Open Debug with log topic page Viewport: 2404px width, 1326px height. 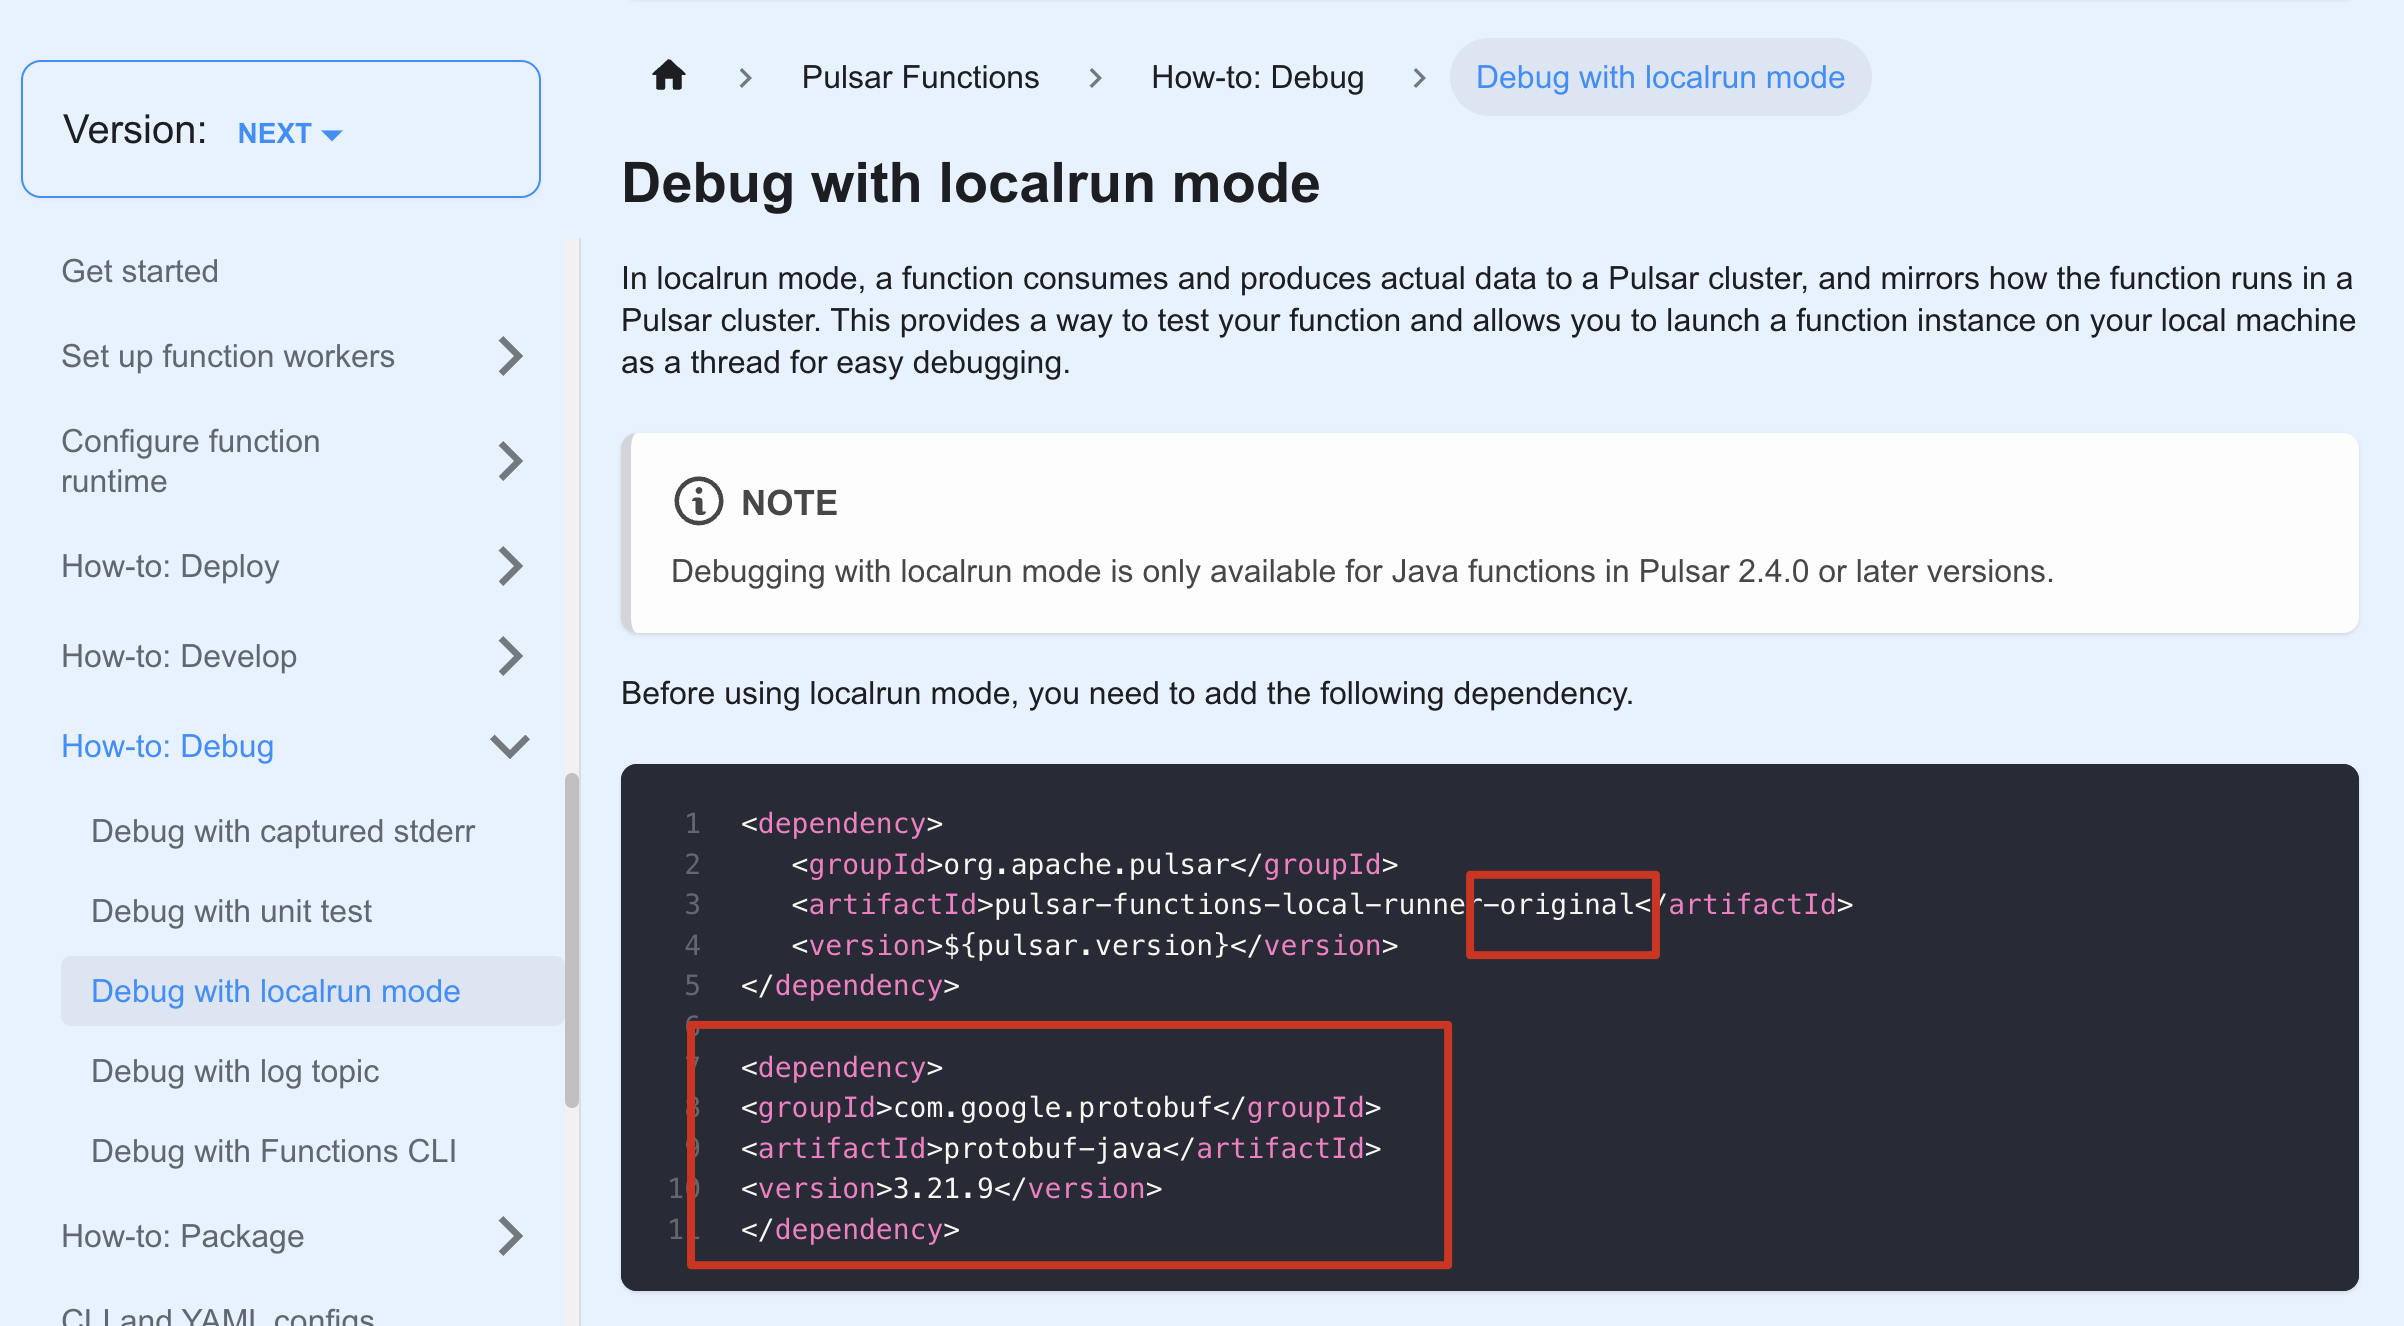coord(235,1071)
